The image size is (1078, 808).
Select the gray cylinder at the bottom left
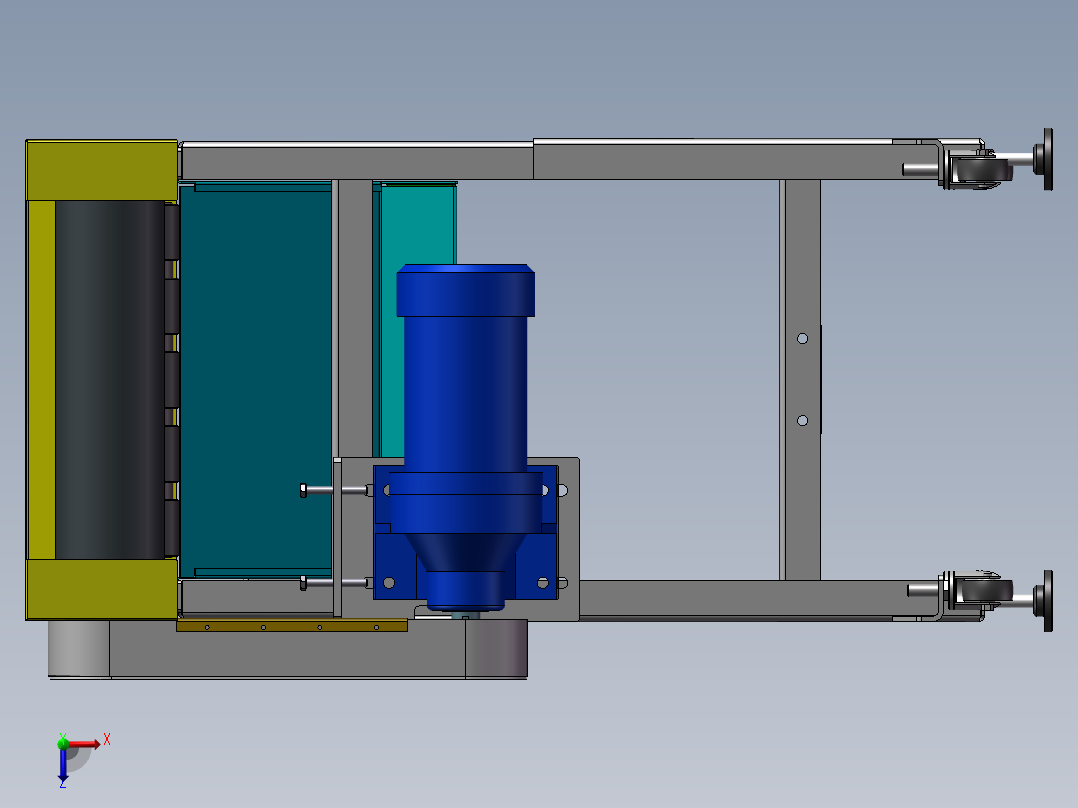(79, 648)
